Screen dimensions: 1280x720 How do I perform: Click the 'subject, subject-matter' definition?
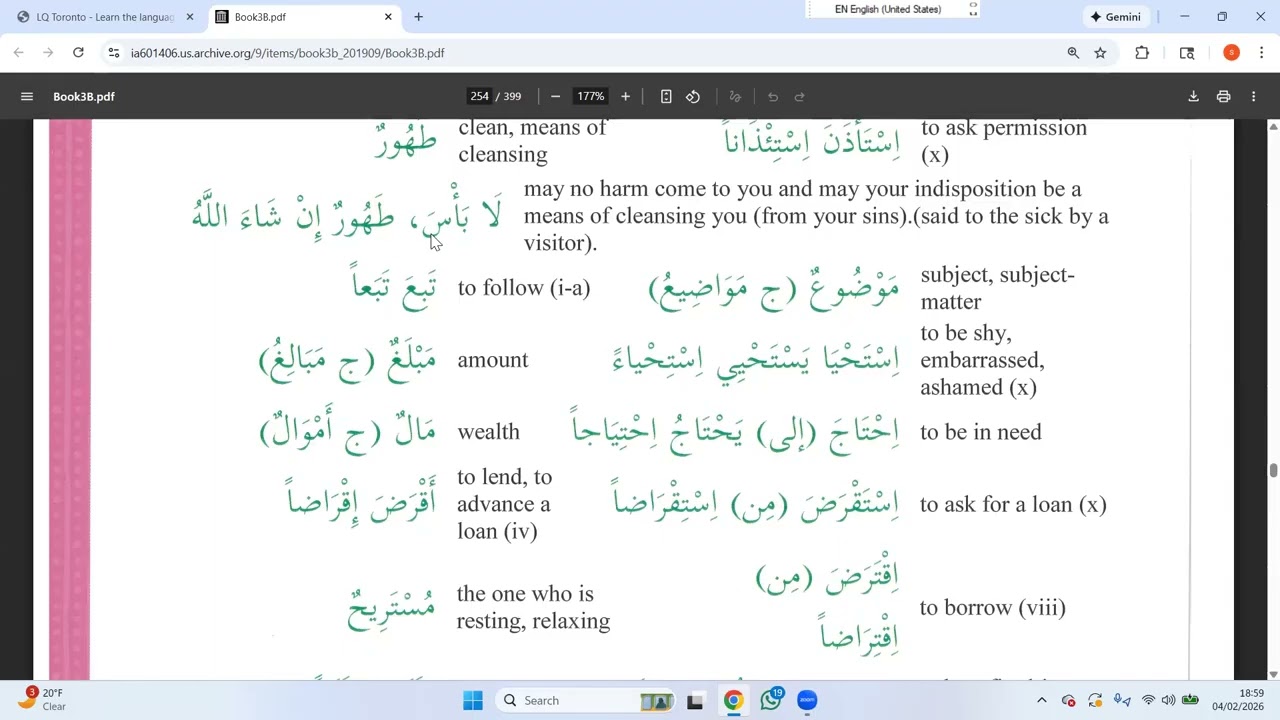pos(998,288)
